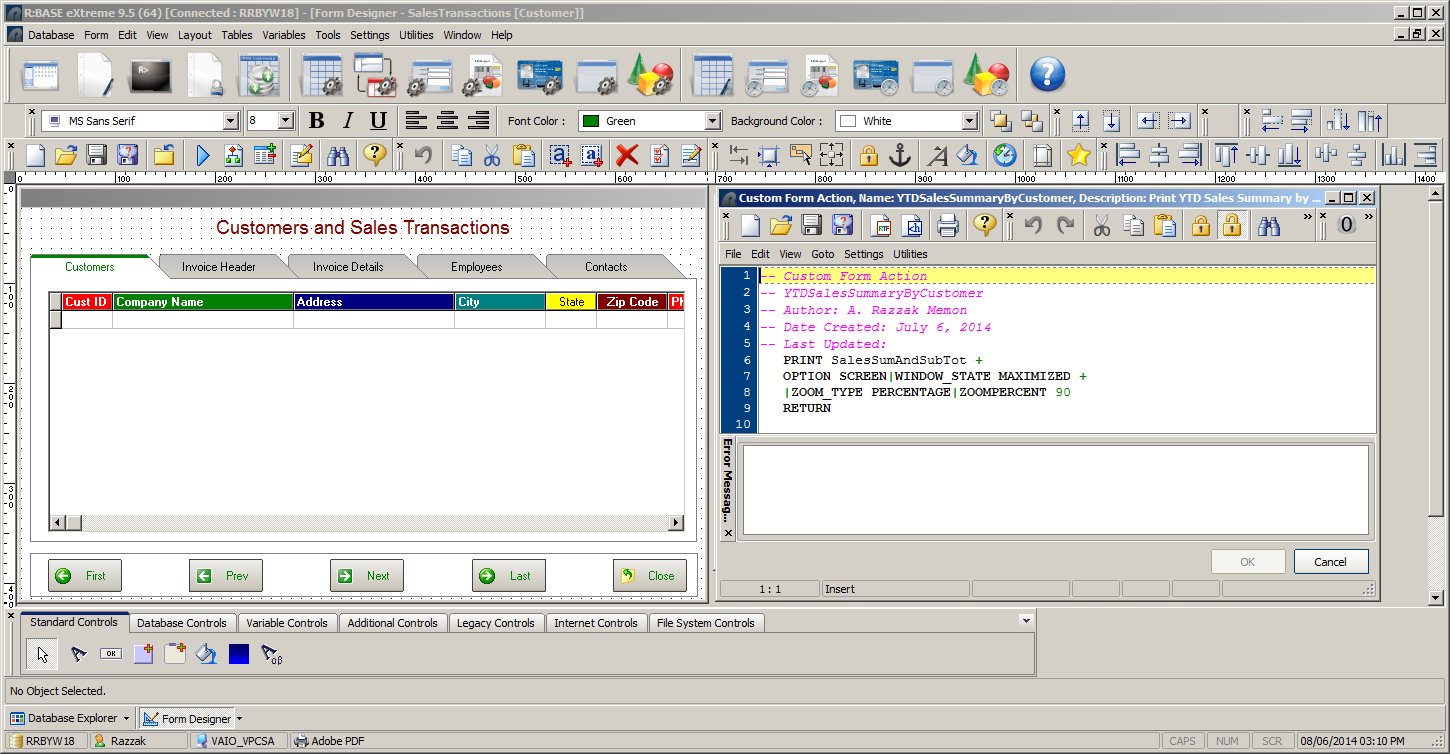Select the blue color box control

pyautogui.click(x=239, y=654)
